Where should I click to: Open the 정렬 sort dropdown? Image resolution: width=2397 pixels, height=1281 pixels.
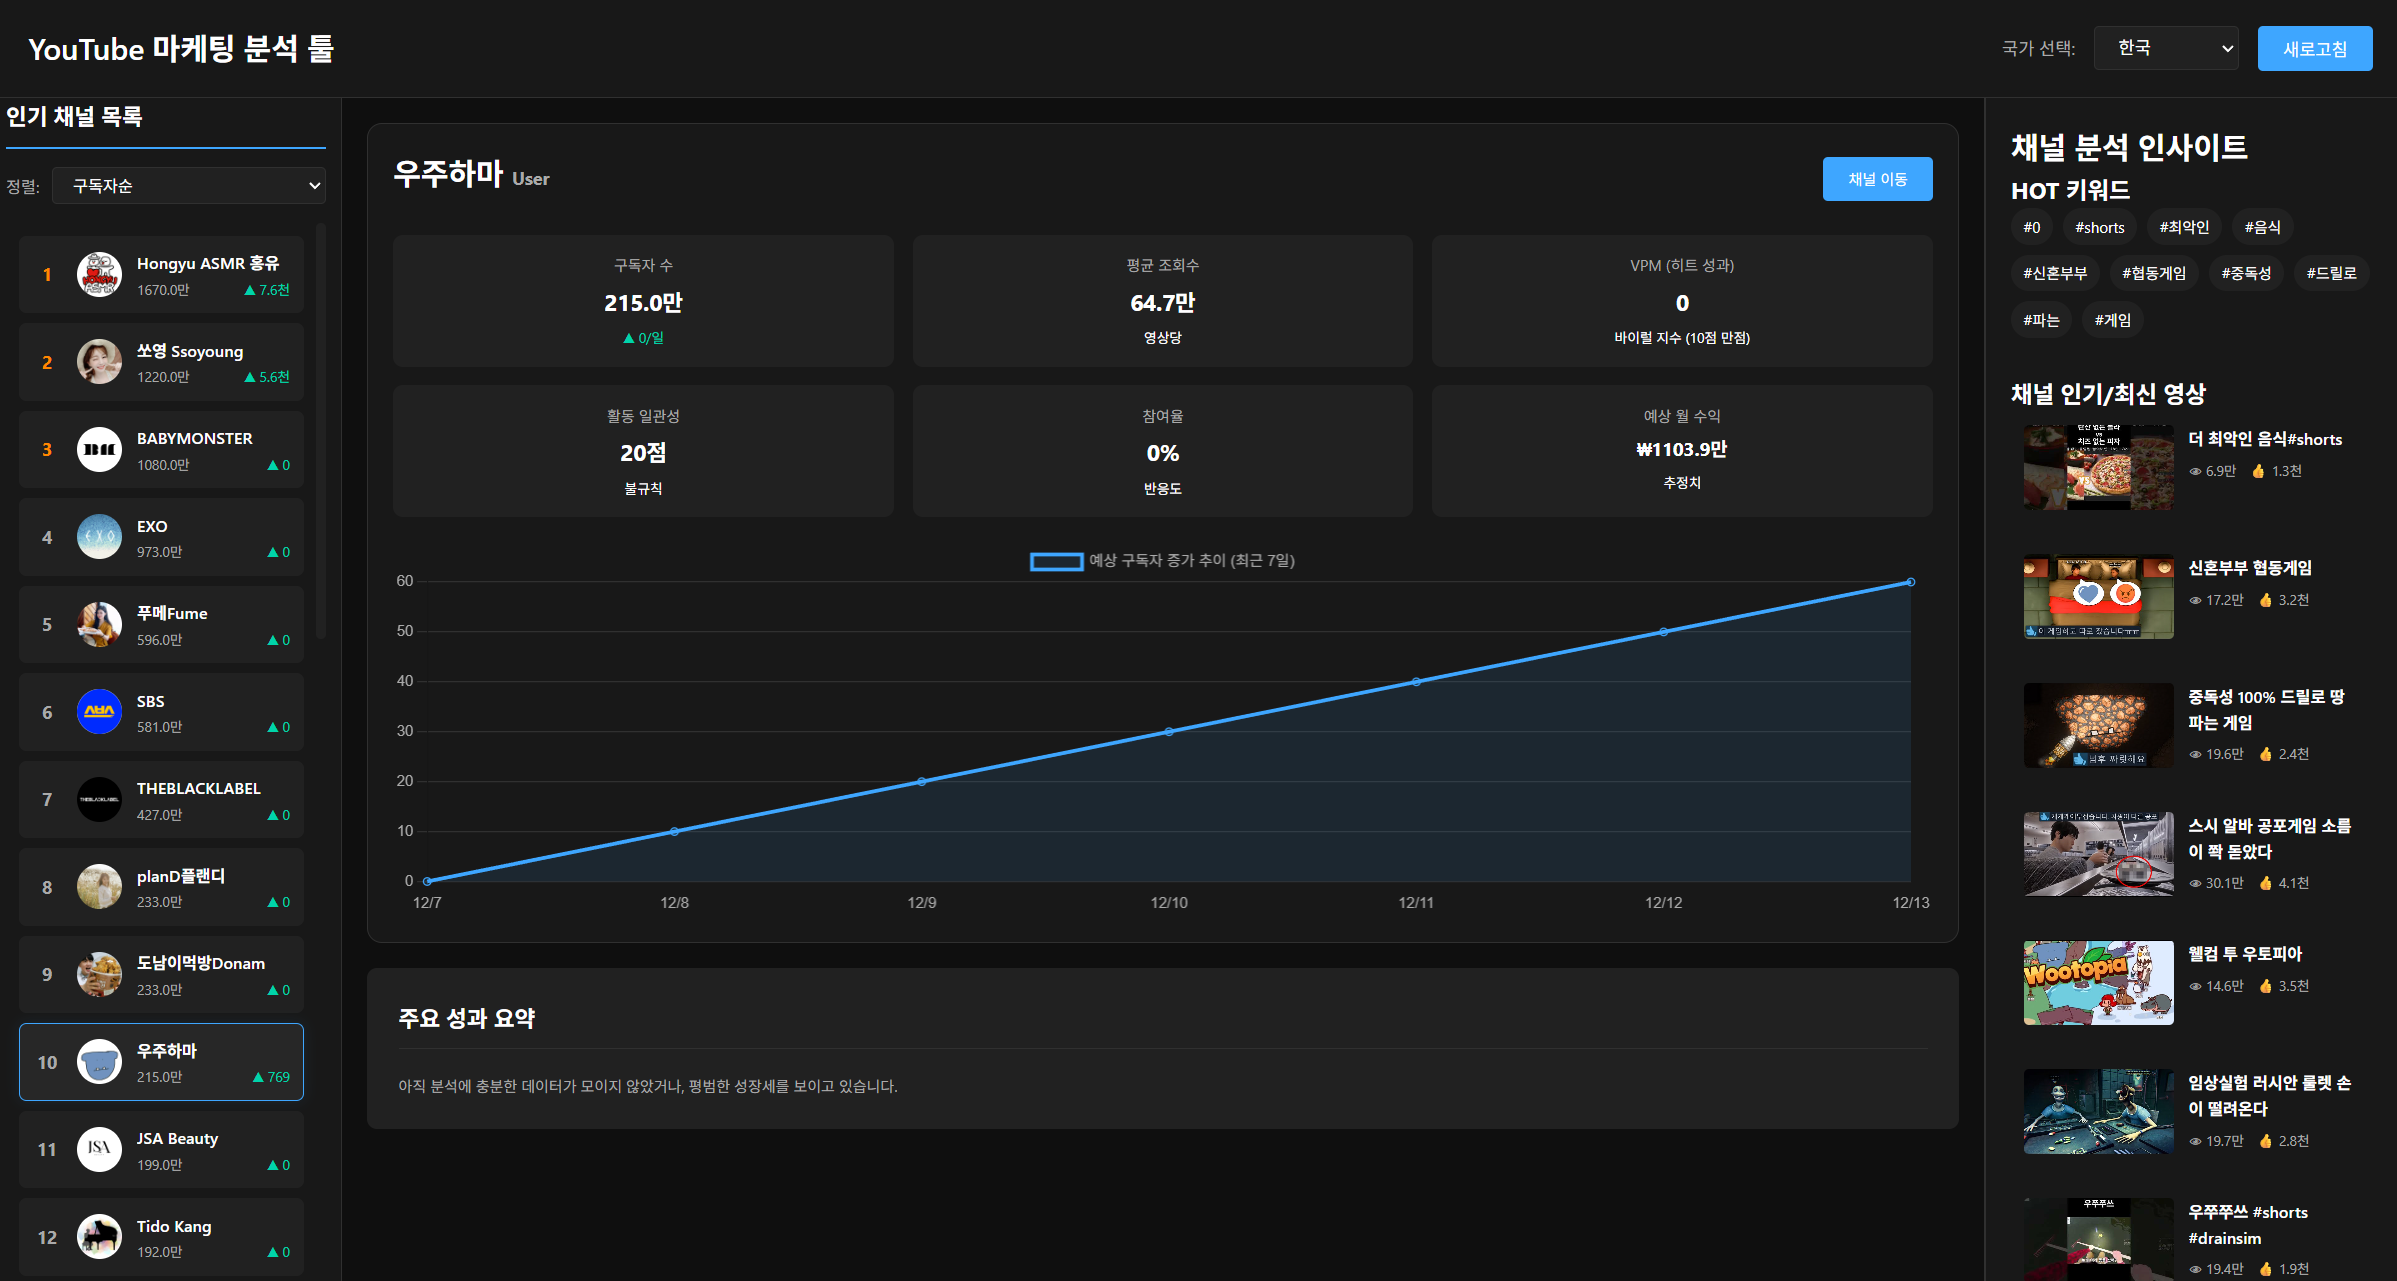(188, 186)
